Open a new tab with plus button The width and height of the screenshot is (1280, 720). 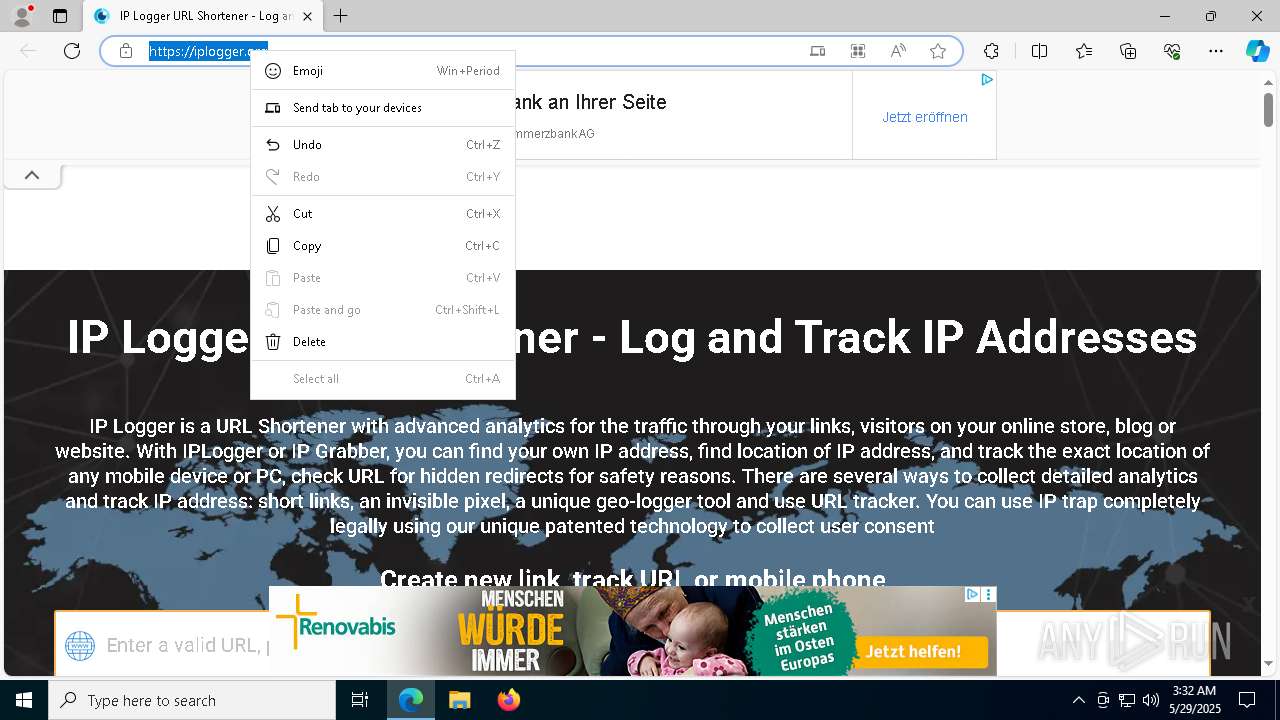(x=341, y=16)
